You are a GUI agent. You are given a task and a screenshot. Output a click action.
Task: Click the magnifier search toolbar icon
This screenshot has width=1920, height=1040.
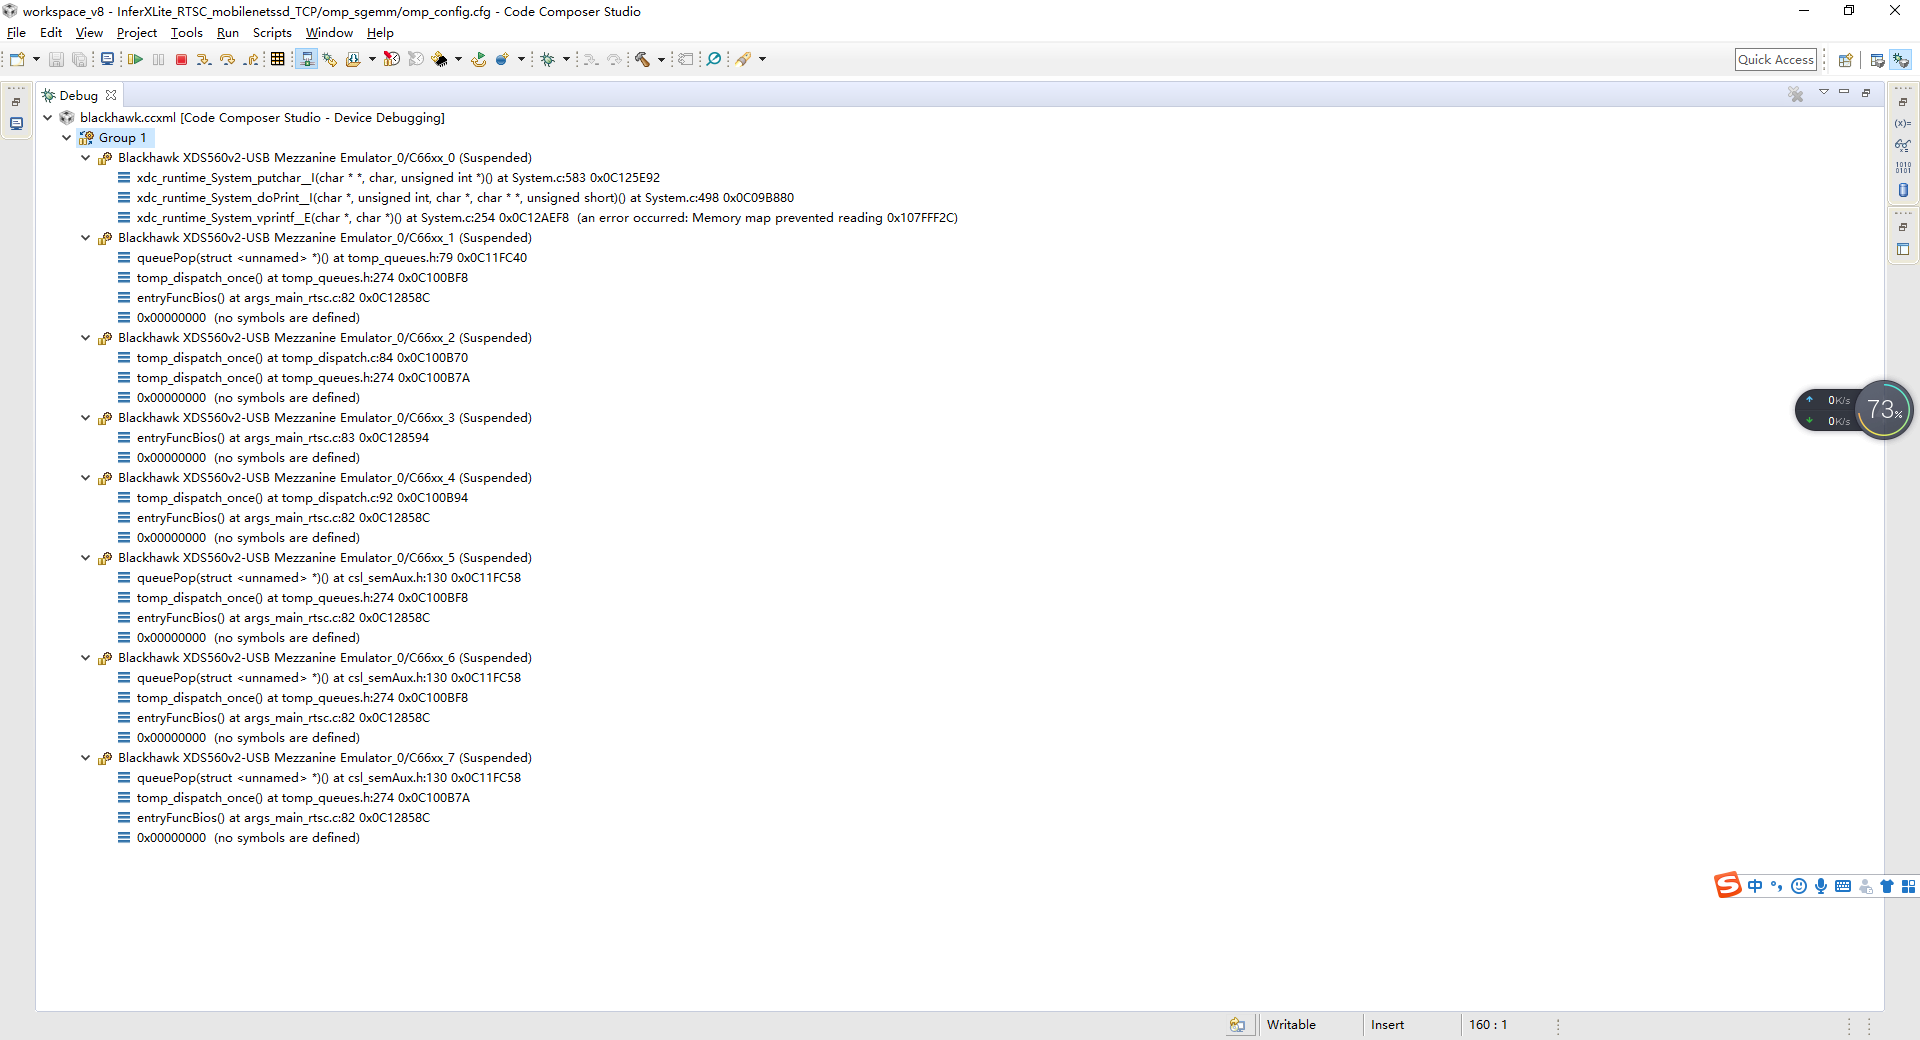pyautogui.click(x=714, y=60)
